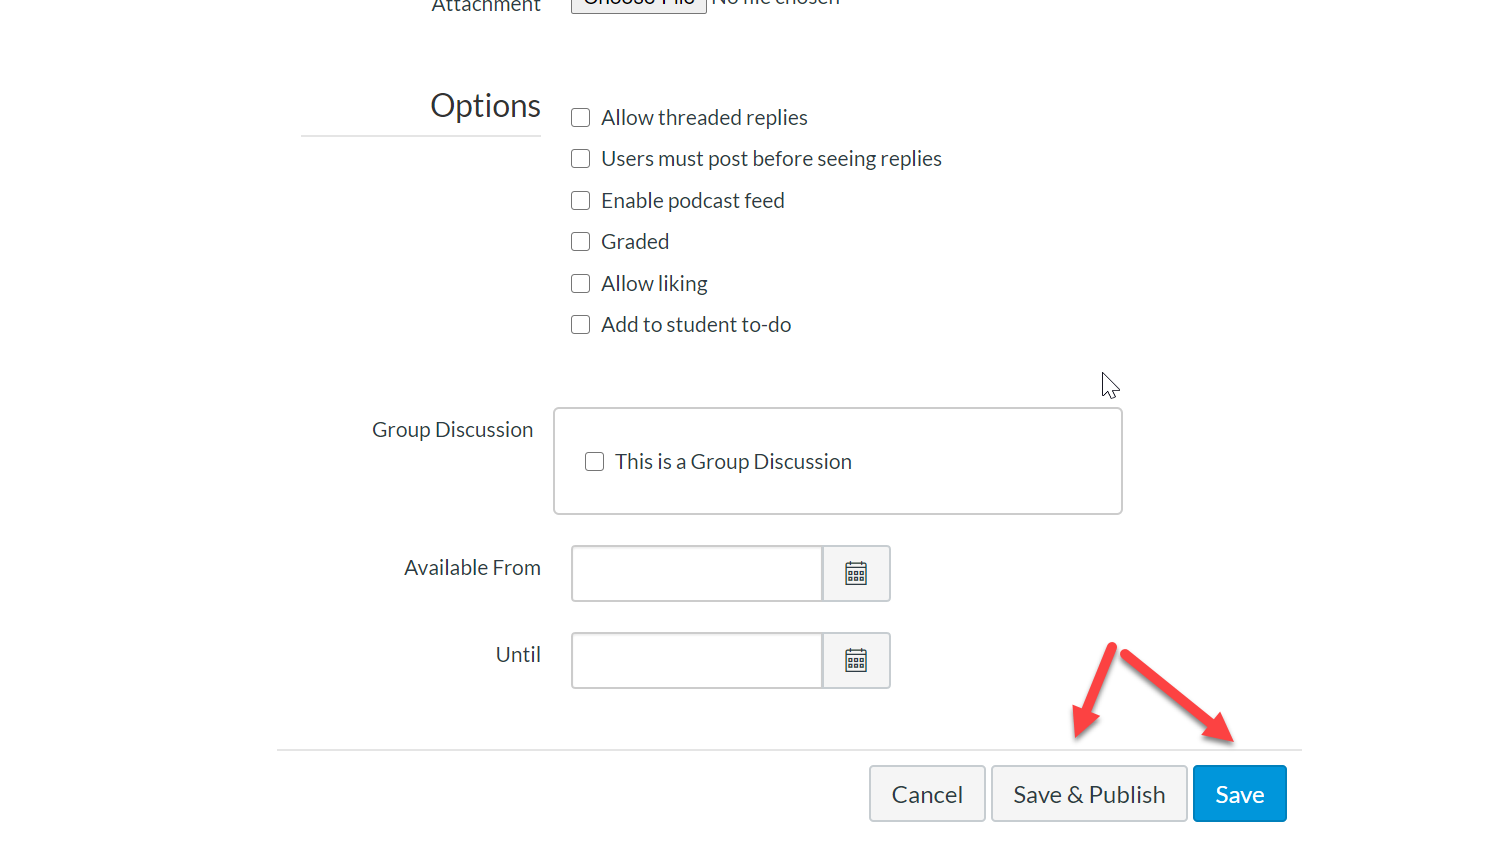Screen dimensions: 1499x847
Task: Cancel the discussion edits
Action: coord(927,794)
